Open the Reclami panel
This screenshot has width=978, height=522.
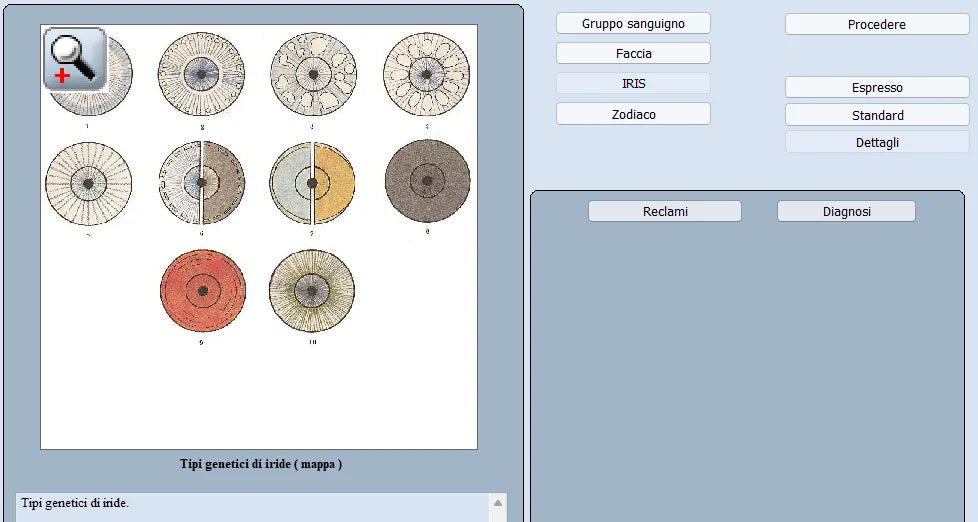[665, 211]
